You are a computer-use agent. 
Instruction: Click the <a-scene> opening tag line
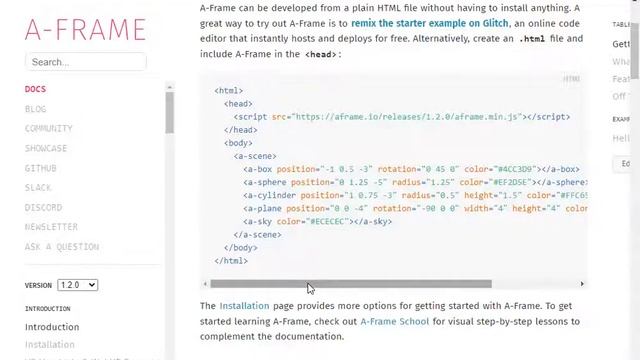(x=255, y=156)
